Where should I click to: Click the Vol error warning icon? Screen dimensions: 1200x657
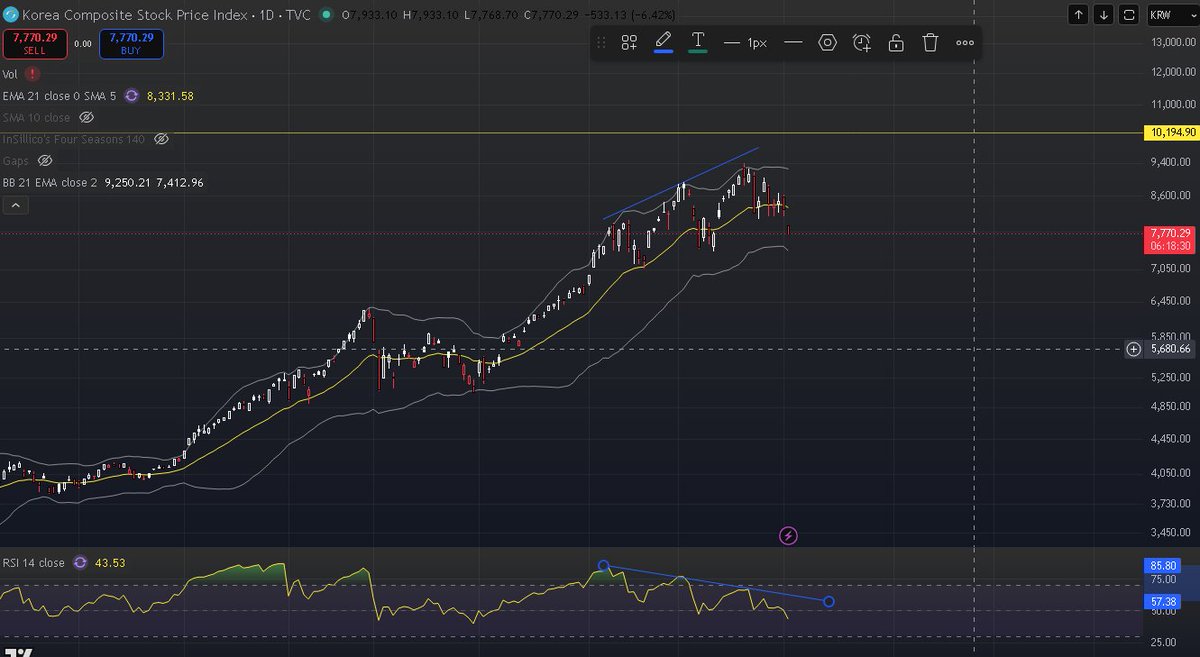(34, 74)
